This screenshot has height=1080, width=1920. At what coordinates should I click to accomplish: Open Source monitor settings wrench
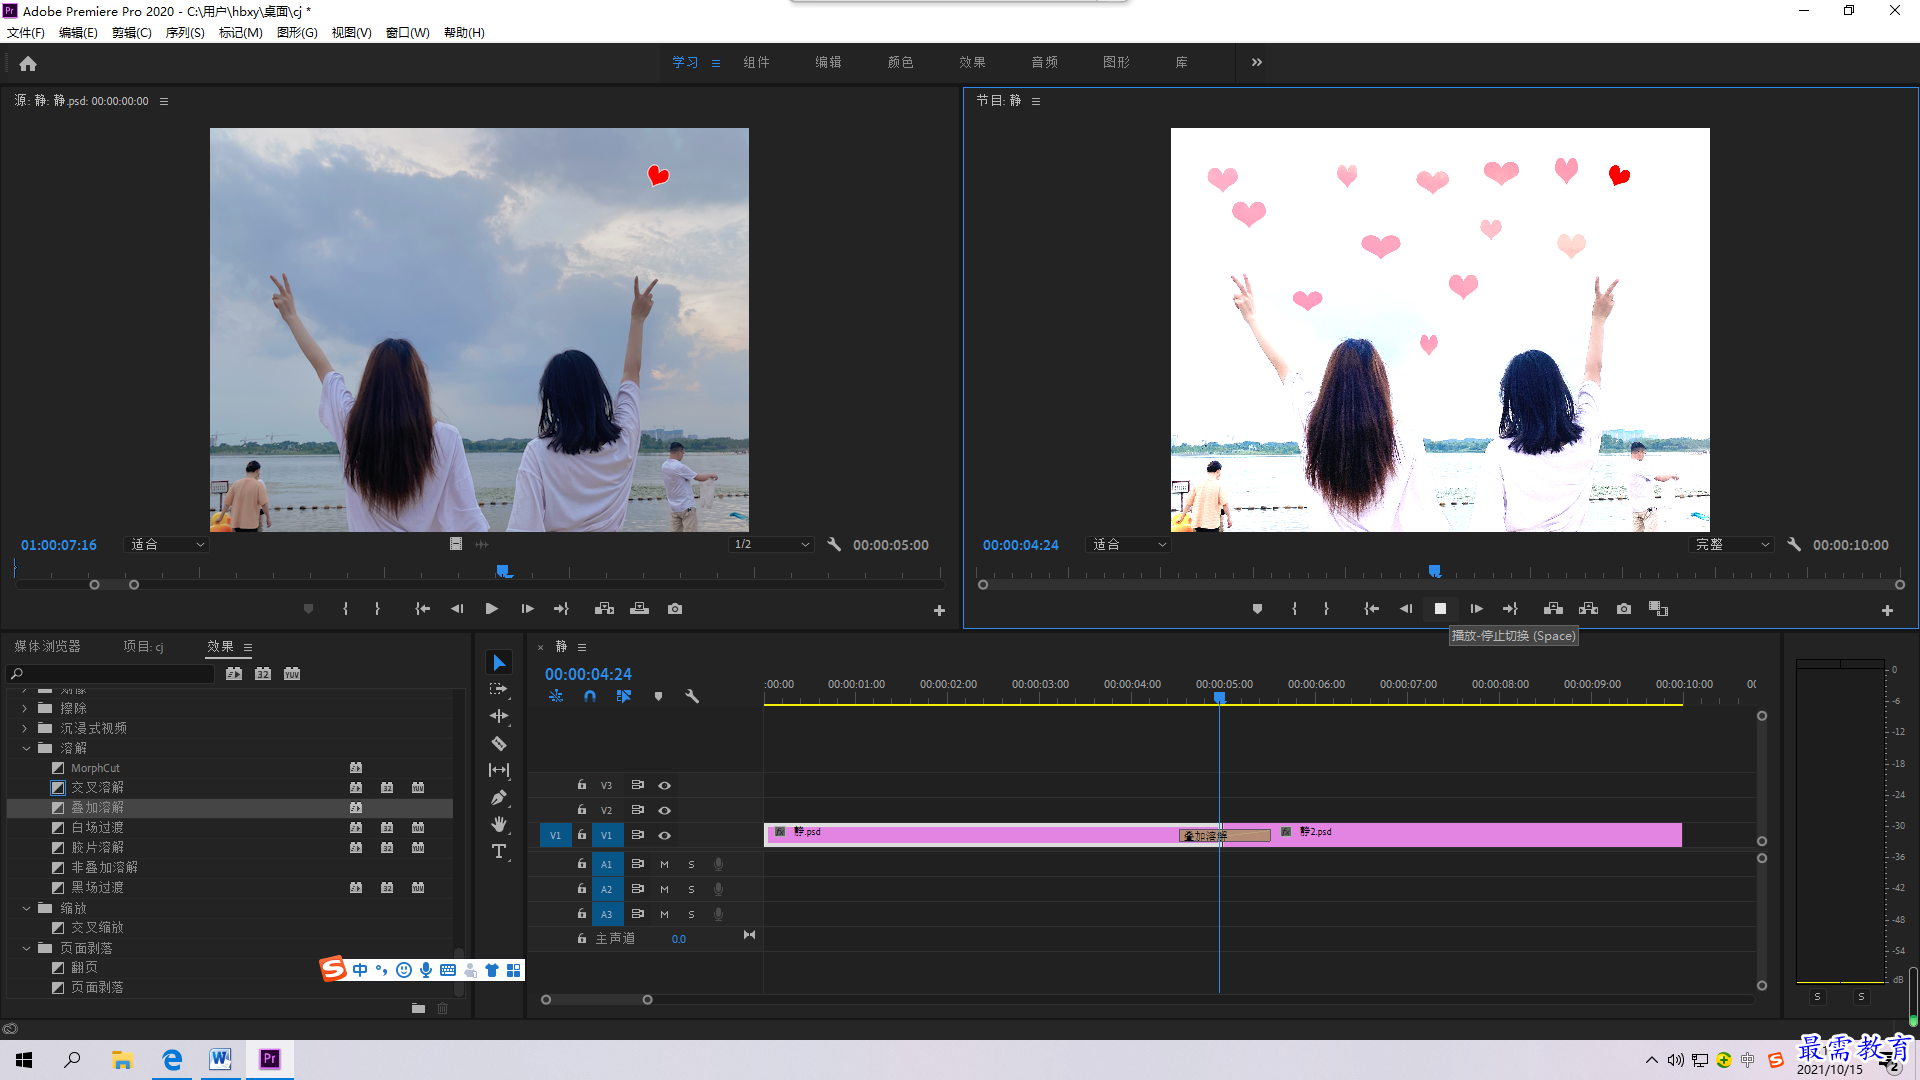834,545
